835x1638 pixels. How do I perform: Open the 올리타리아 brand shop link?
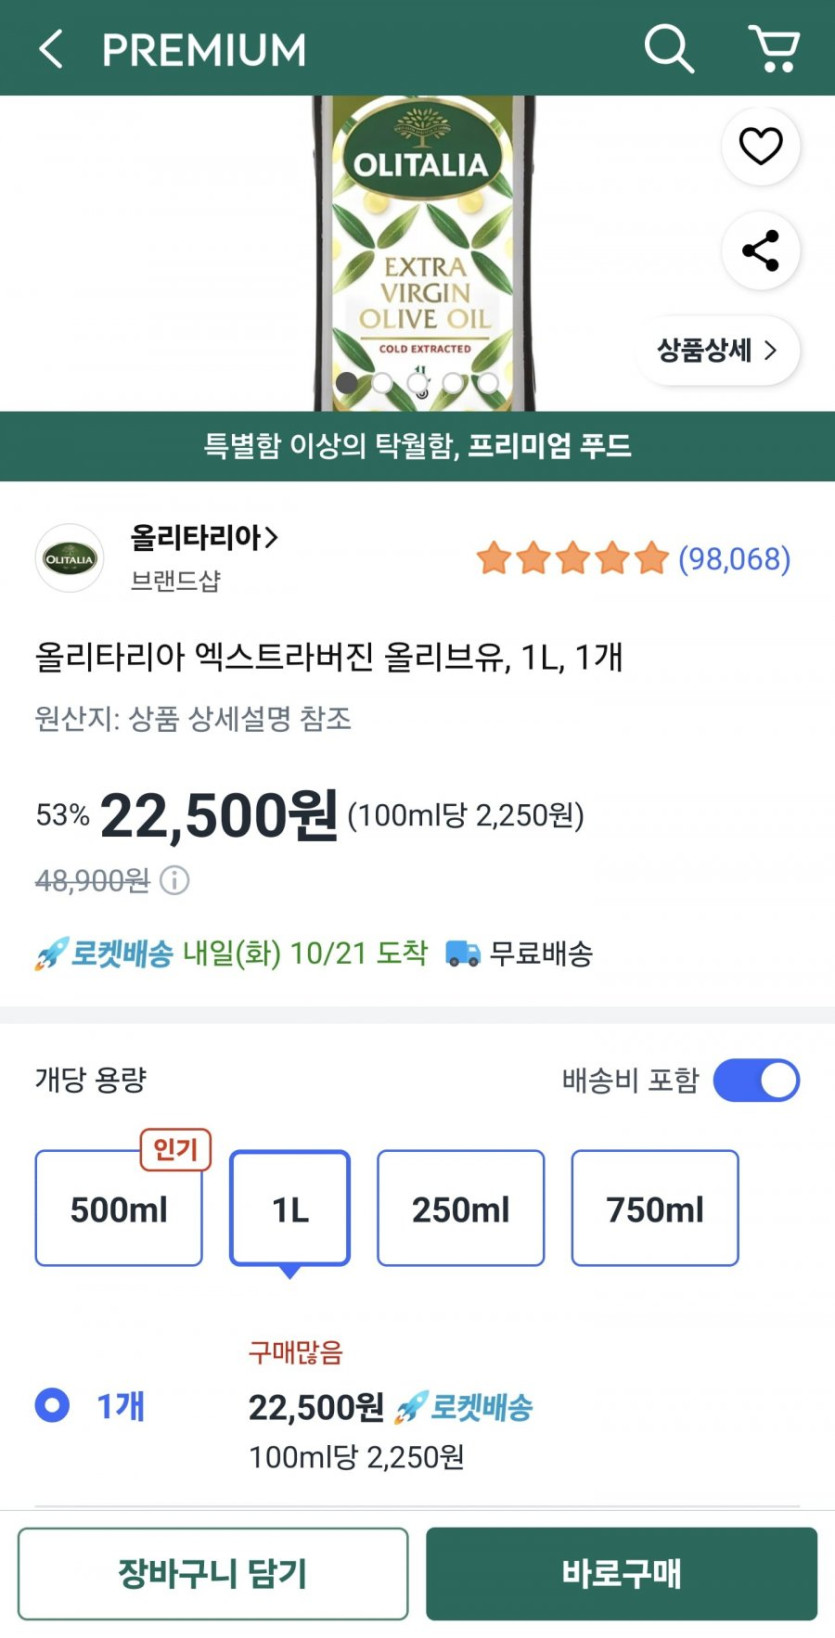(204, 538)
